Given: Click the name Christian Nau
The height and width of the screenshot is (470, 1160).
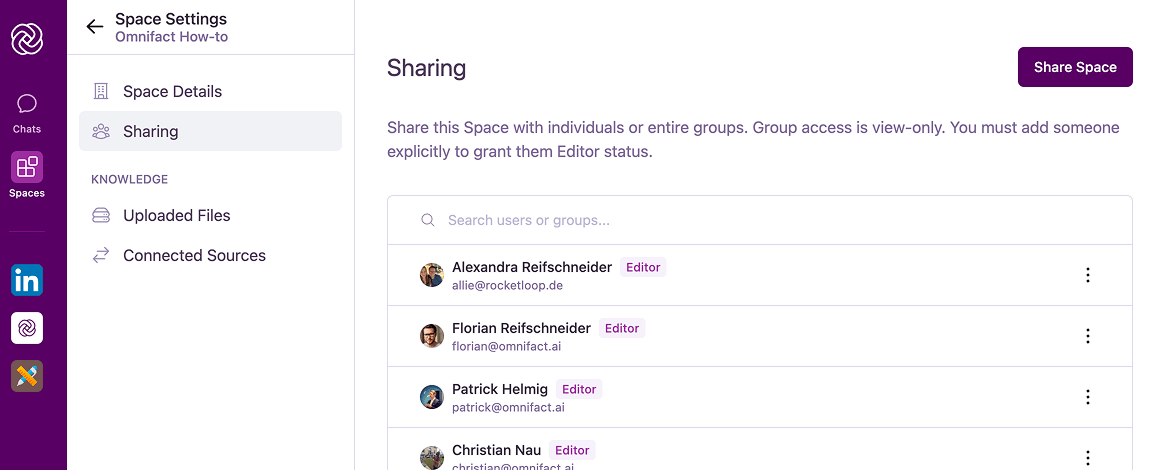Looking at the screenshot, I should coord(496,449).
